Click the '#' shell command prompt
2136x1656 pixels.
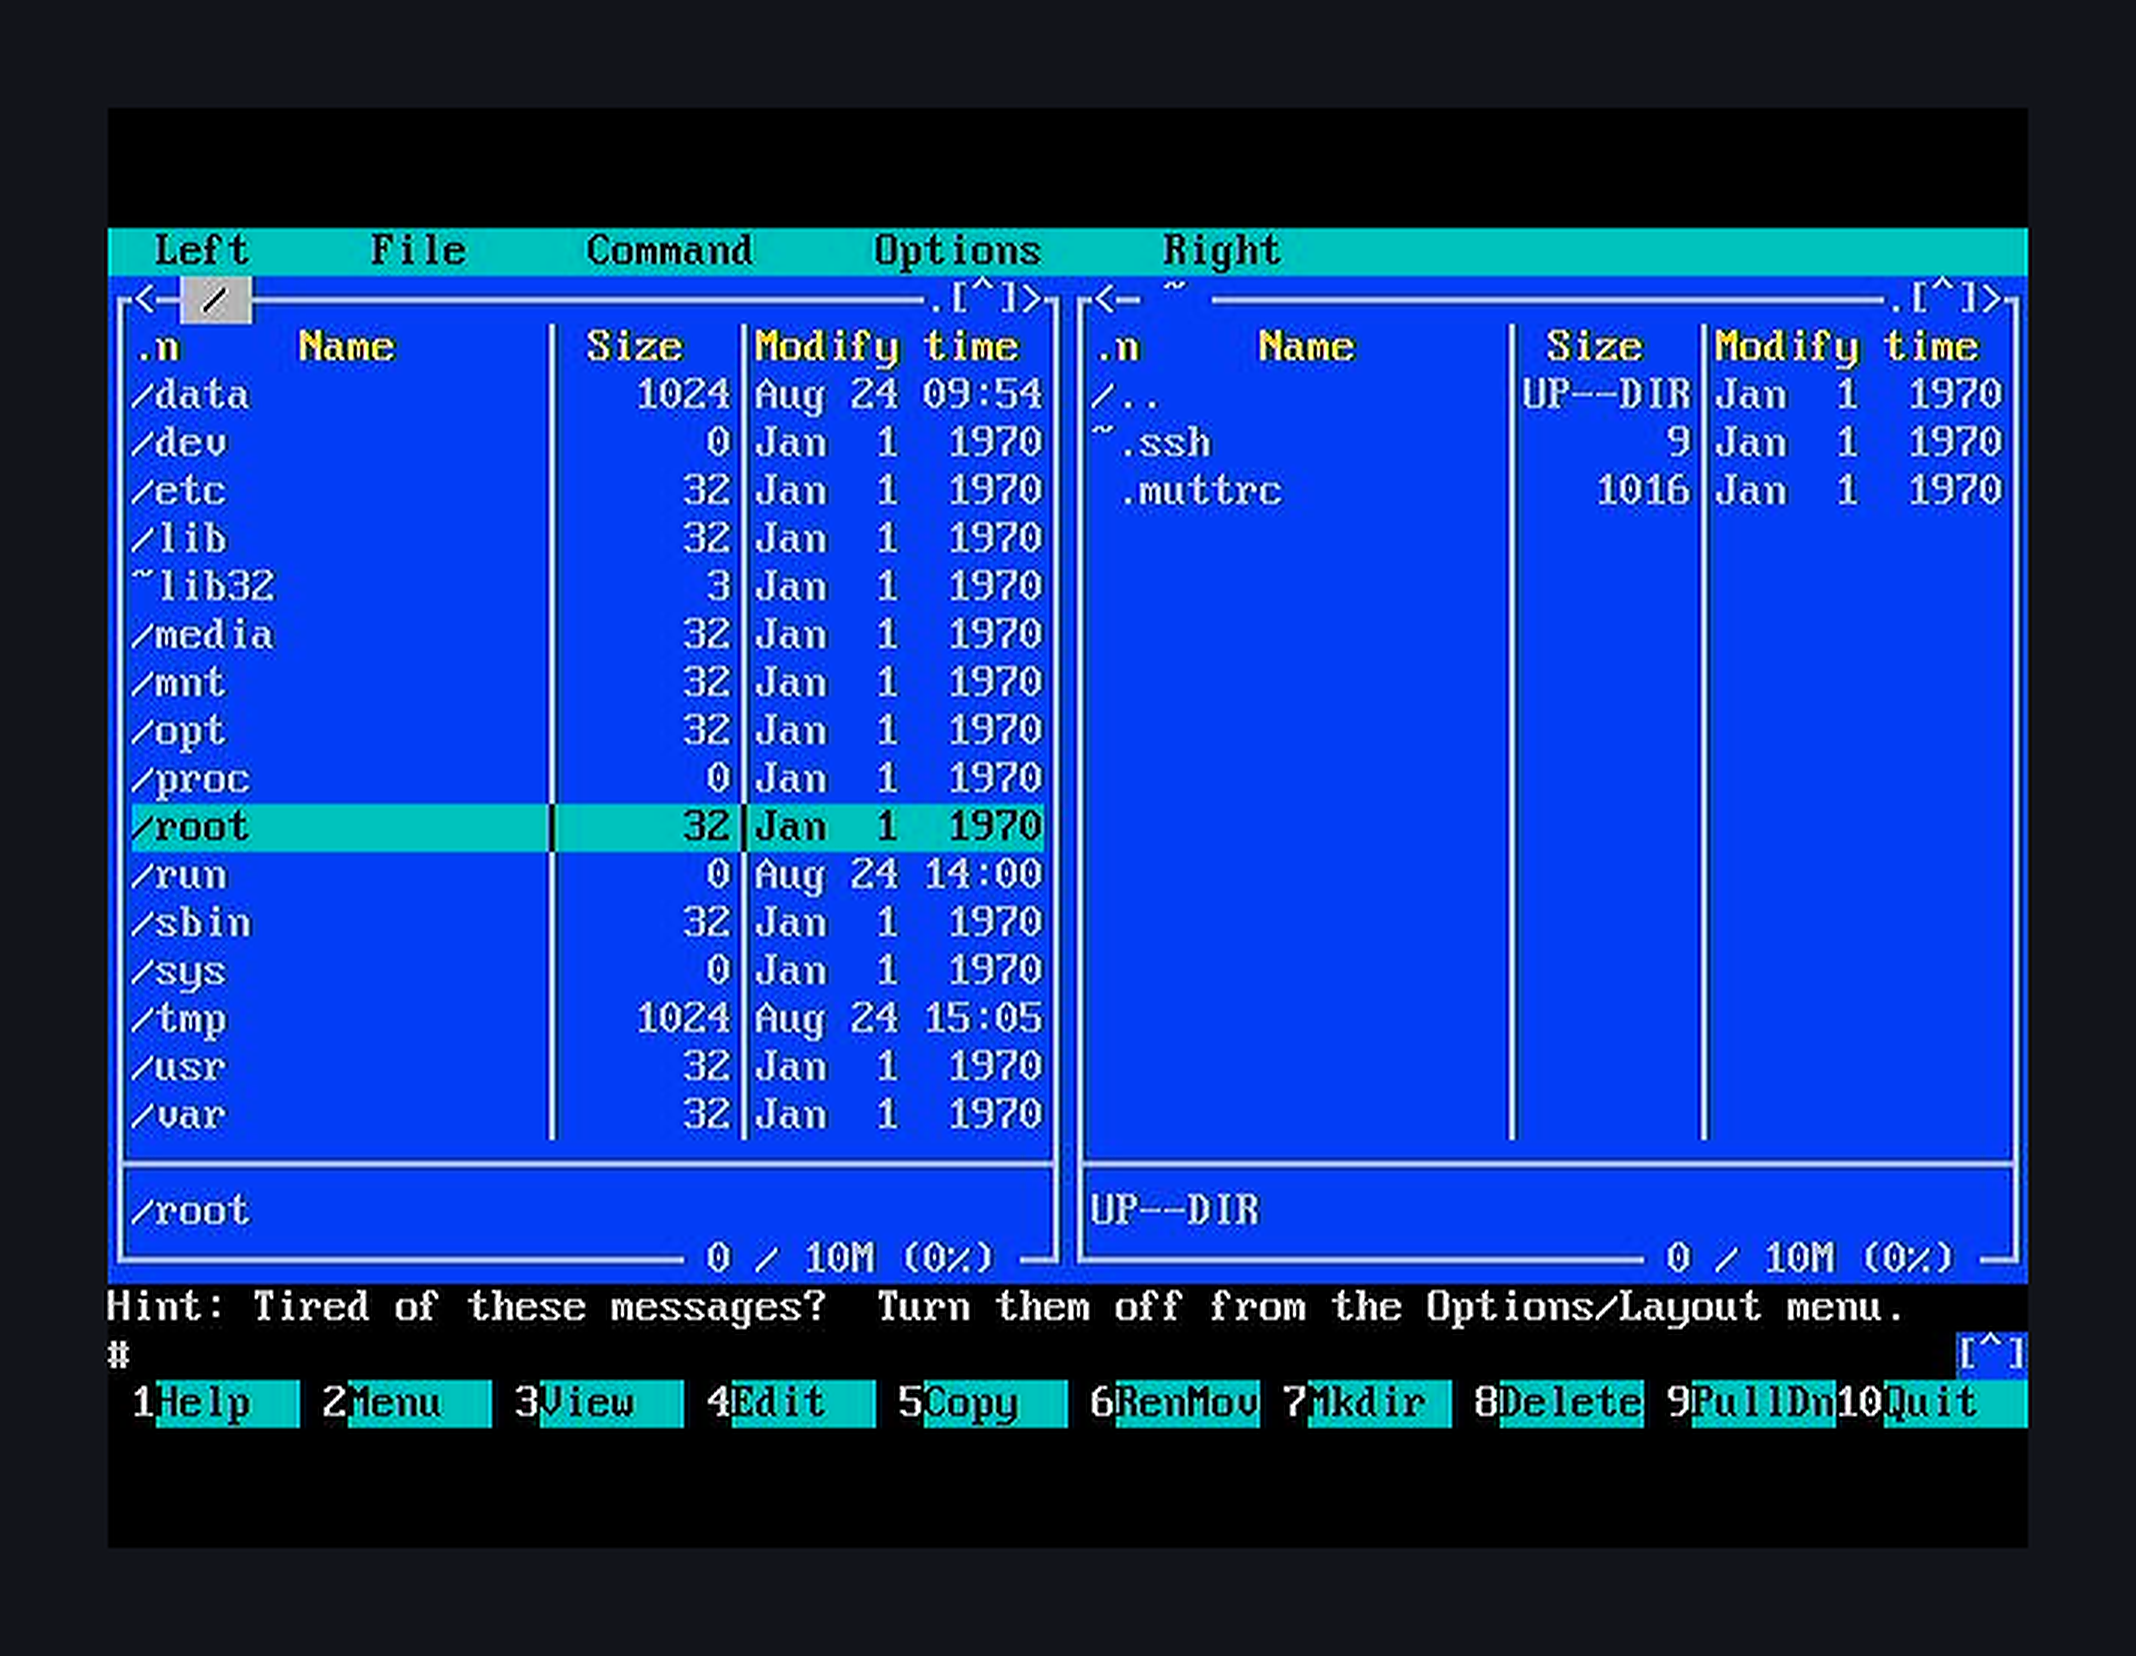click(119, 1355)
